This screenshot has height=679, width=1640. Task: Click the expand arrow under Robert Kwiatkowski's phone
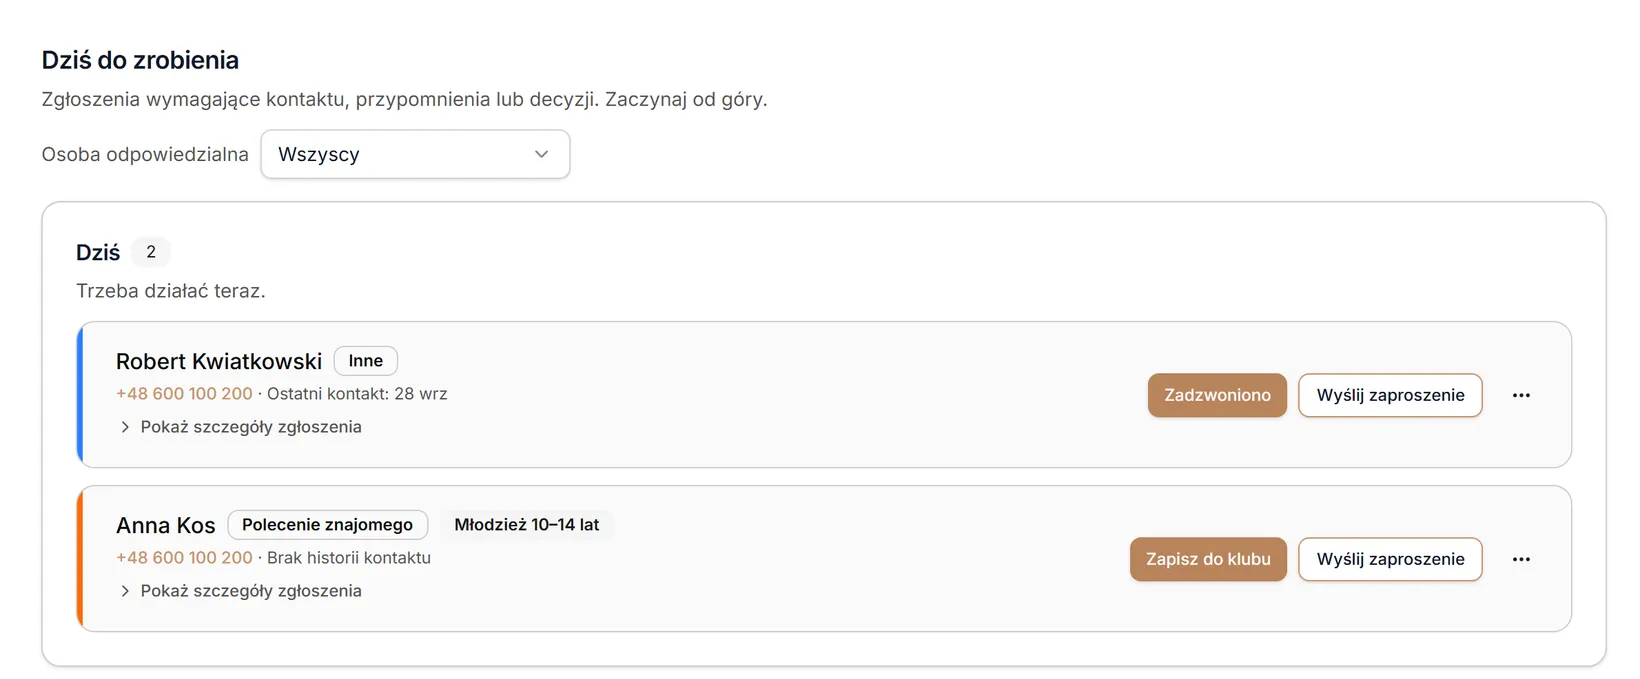[x=125, y=427]
